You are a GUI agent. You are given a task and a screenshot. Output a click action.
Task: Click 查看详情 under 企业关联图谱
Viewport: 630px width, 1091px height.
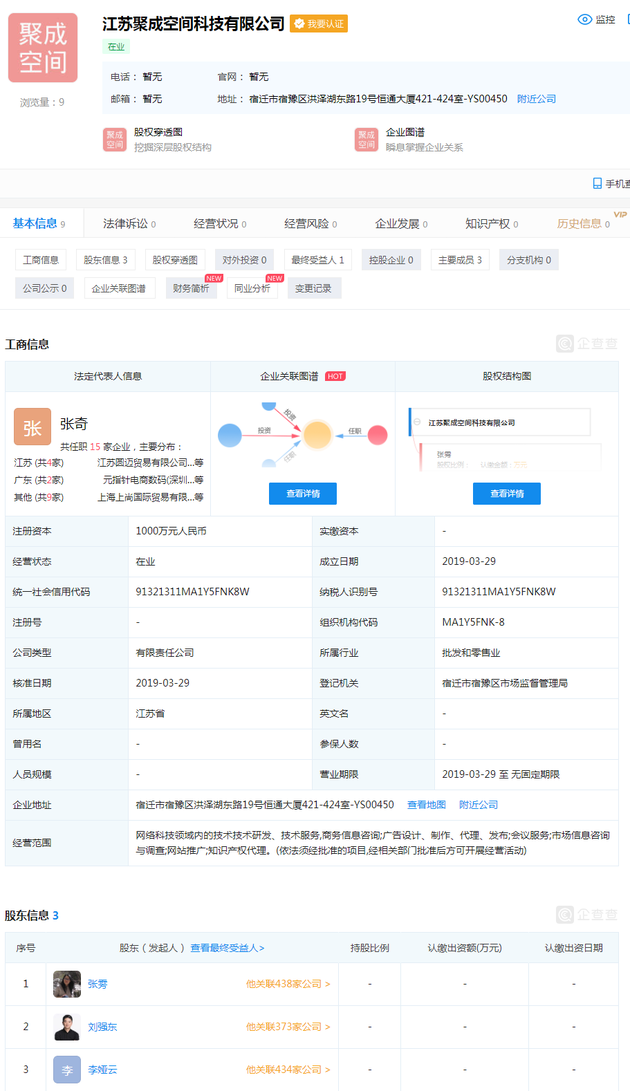(x=302, y=493)
